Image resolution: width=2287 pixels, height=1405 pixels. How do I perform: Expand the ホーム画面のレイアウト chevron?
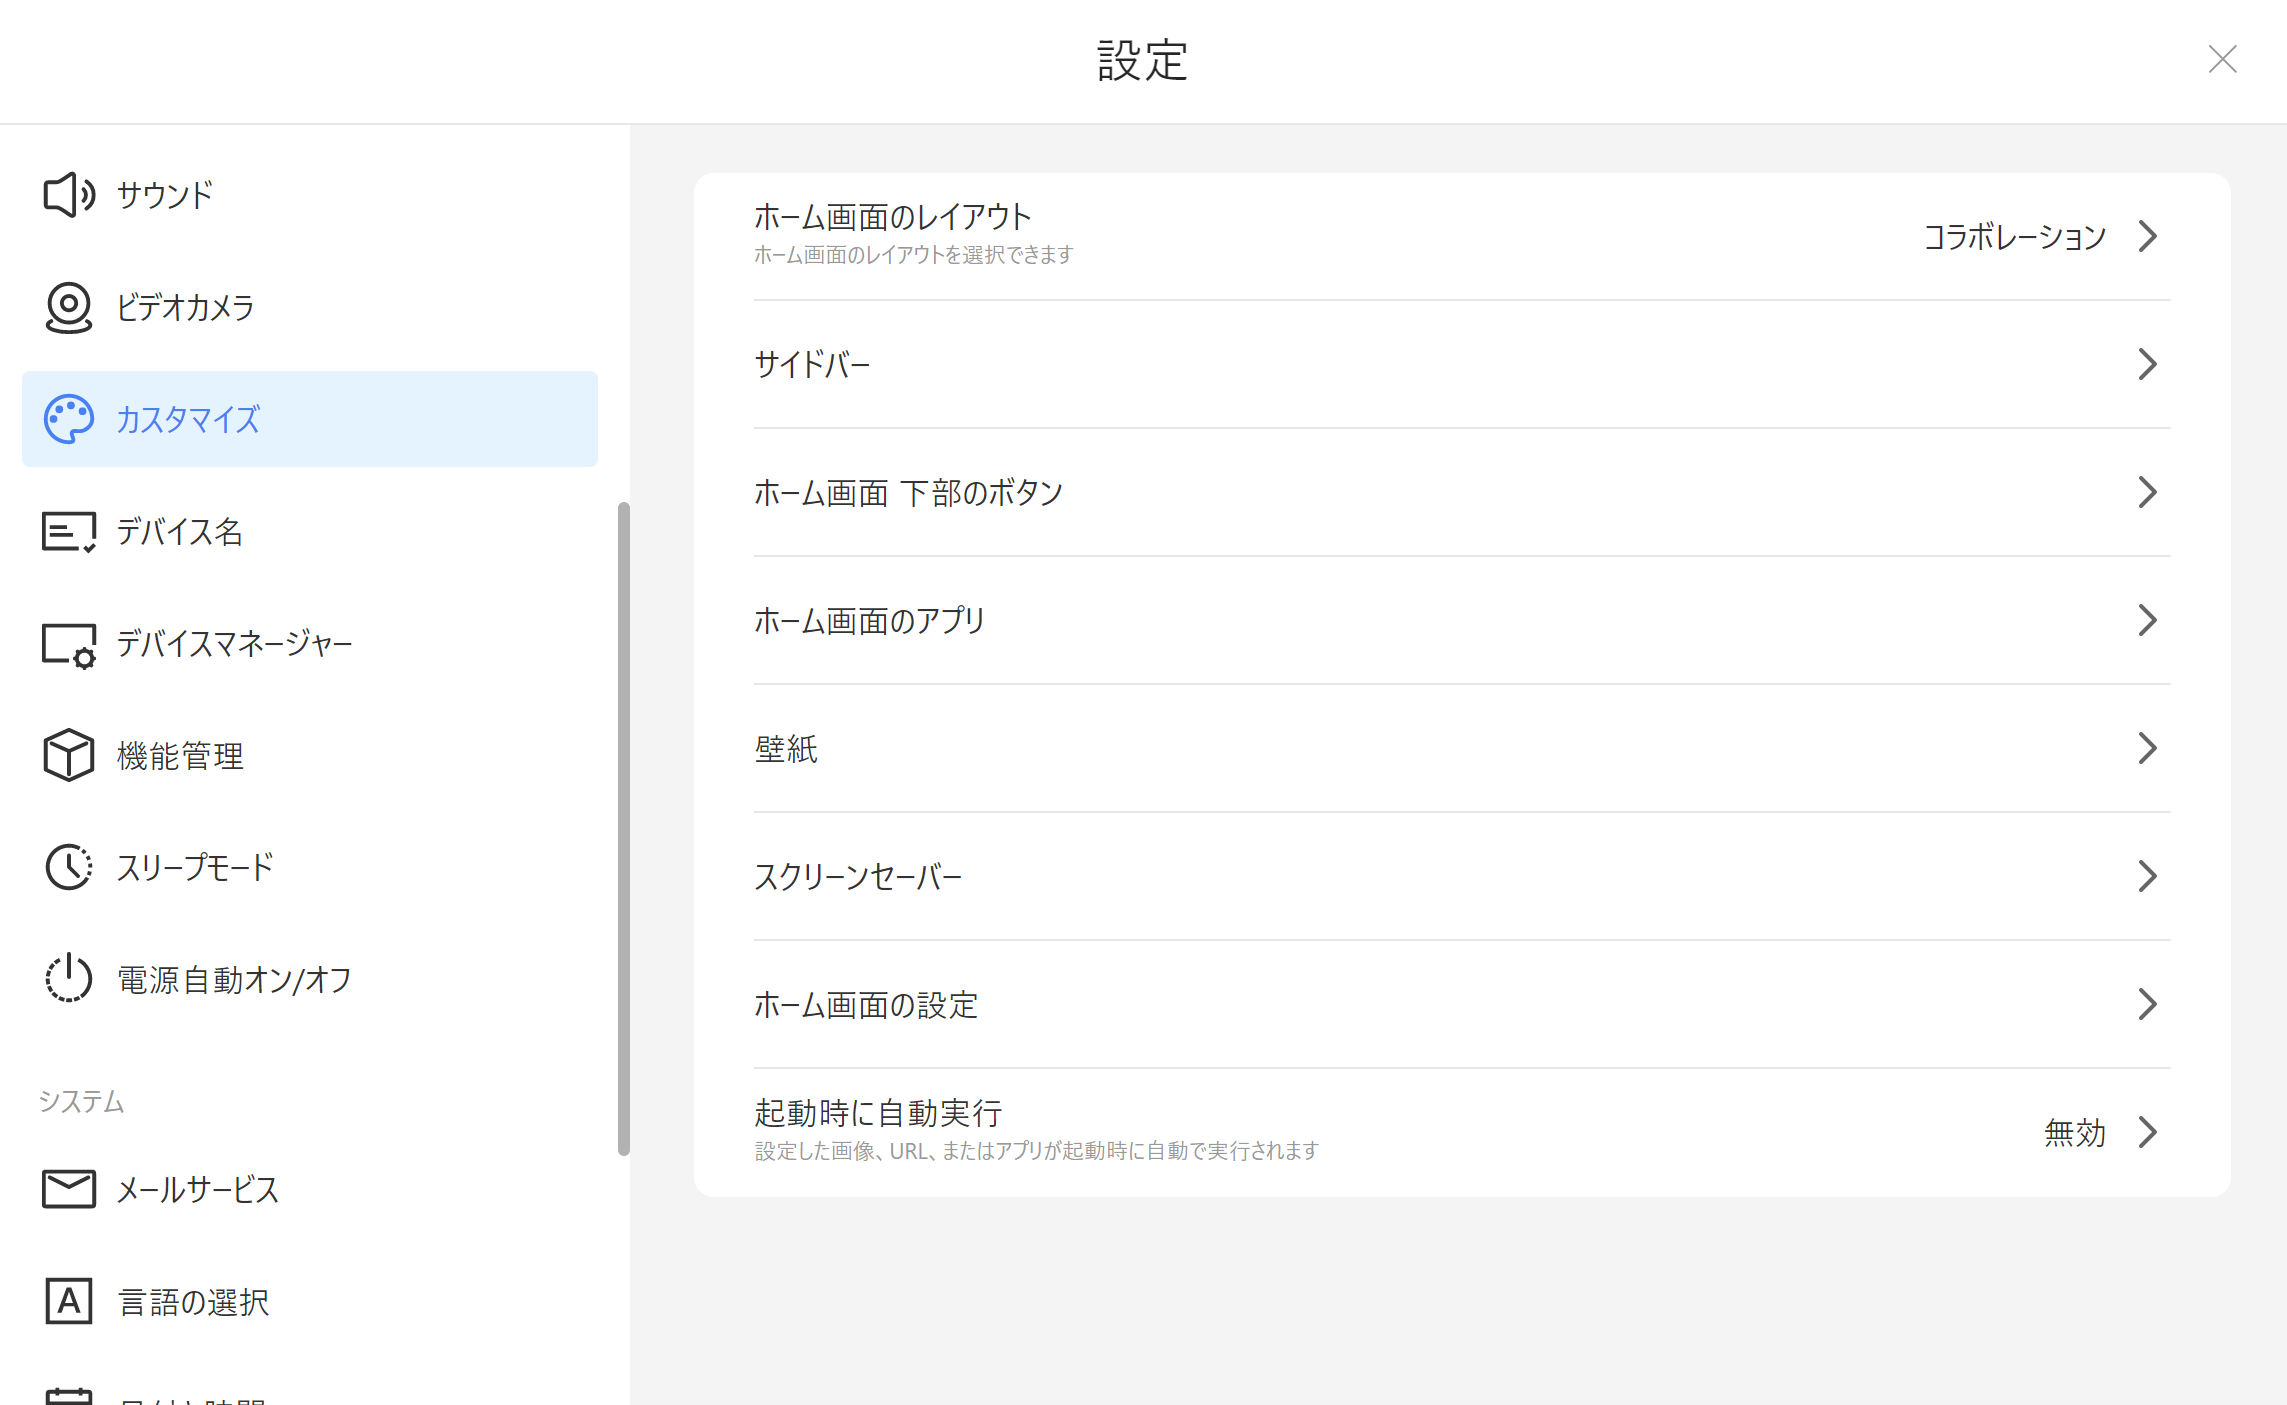point(2147,237)
